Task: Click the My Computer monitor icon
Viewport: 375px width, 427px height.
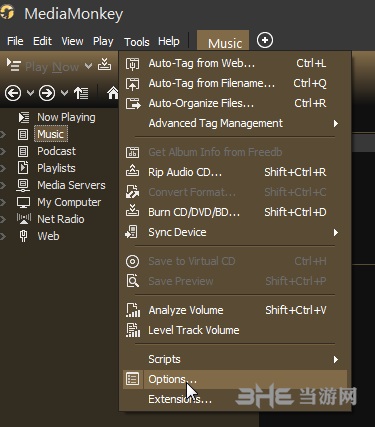Action: 23,202
